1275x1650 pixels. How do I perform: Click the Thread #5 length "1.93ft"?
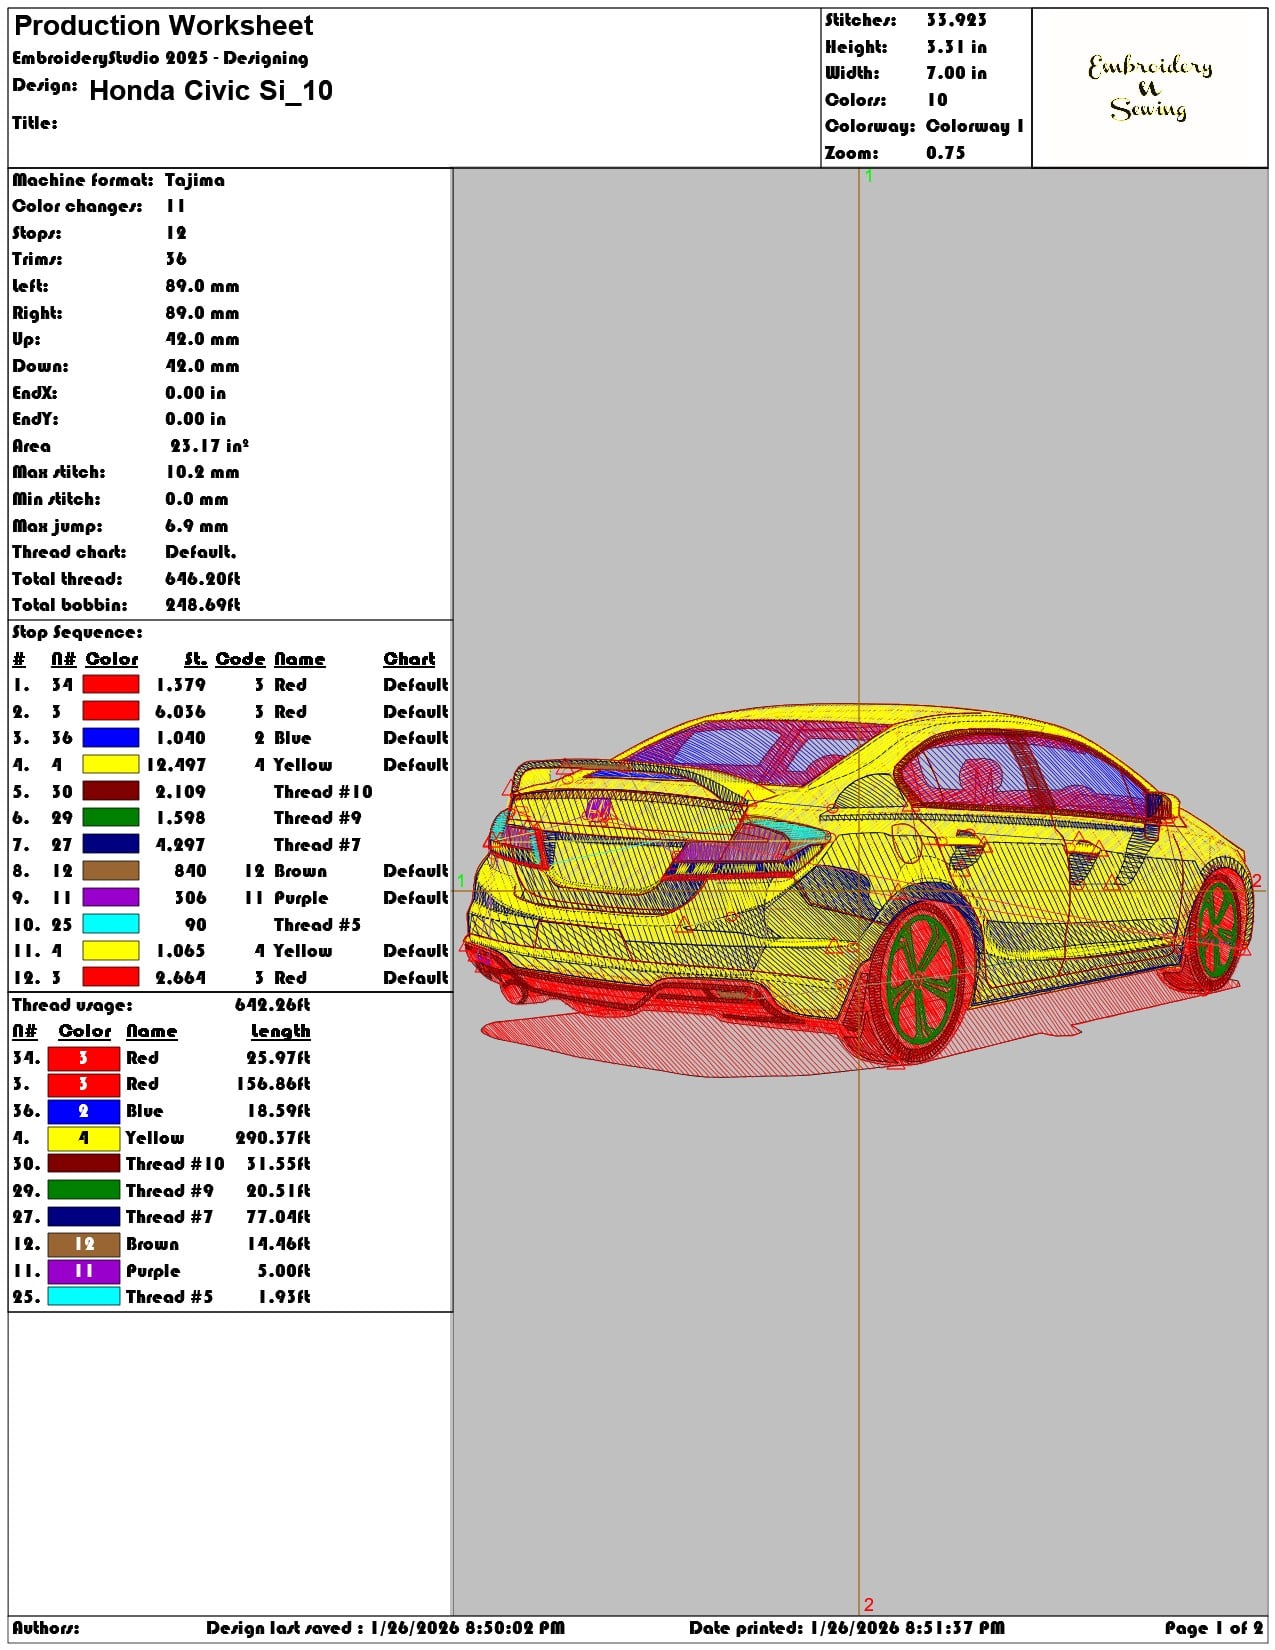pos(284,1297)
